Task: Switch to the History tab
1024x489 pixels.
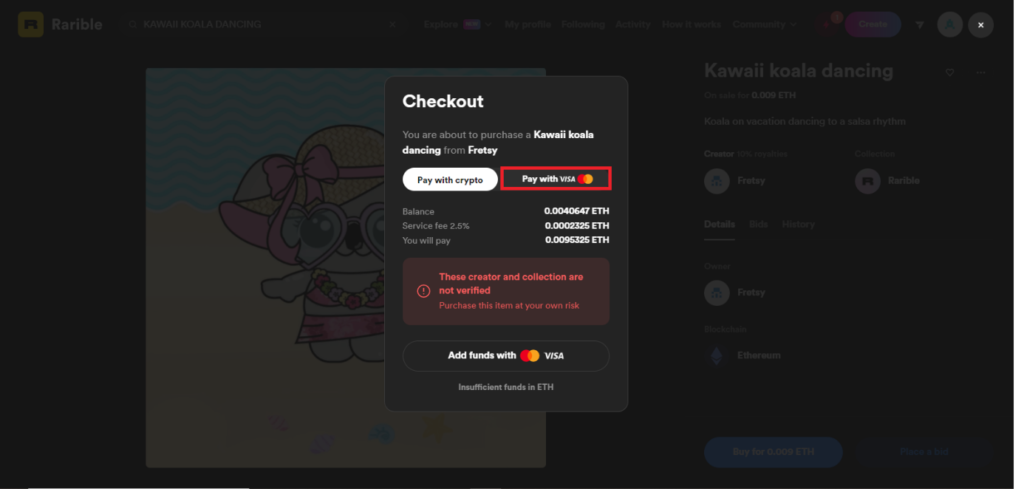Action: tap(798, 224)
